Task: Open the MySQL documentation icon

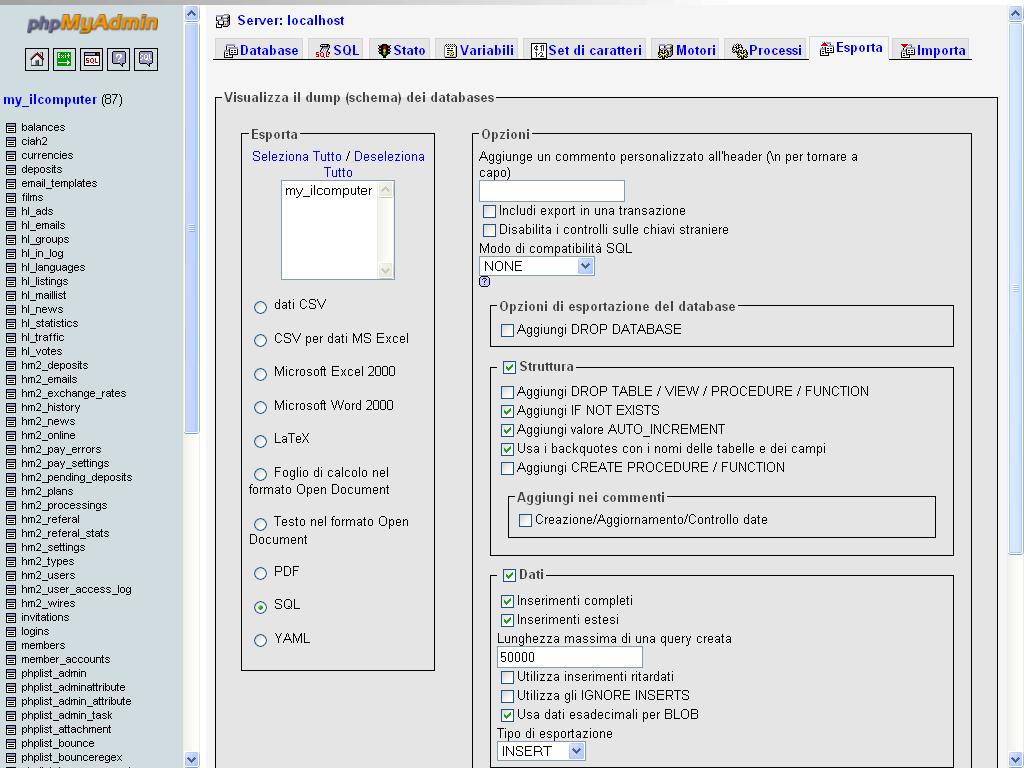Action: click(146, 59)
